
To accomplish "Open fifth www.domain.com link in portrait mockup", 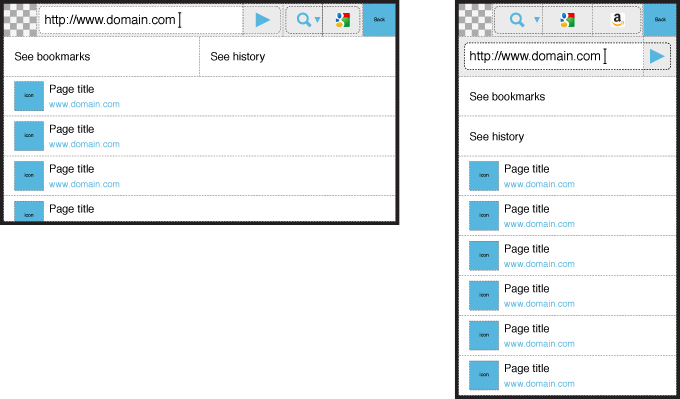I will pyautogui.click(x=539, y=343).
